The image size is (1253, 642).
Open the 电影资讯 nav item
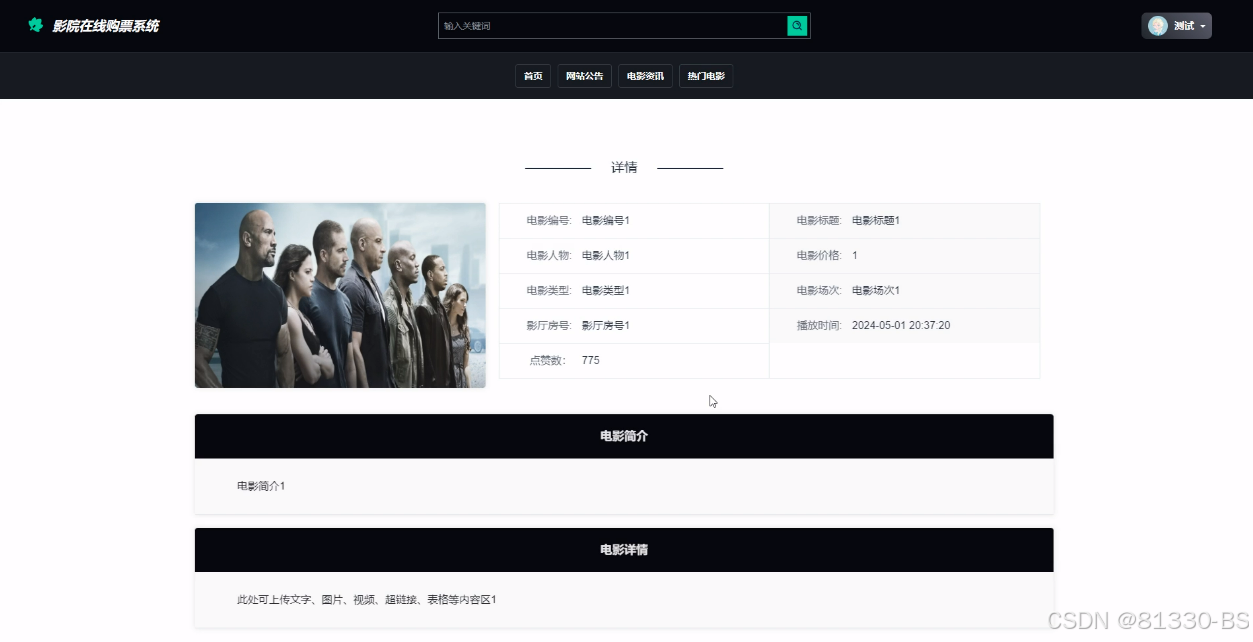point(645,76)
